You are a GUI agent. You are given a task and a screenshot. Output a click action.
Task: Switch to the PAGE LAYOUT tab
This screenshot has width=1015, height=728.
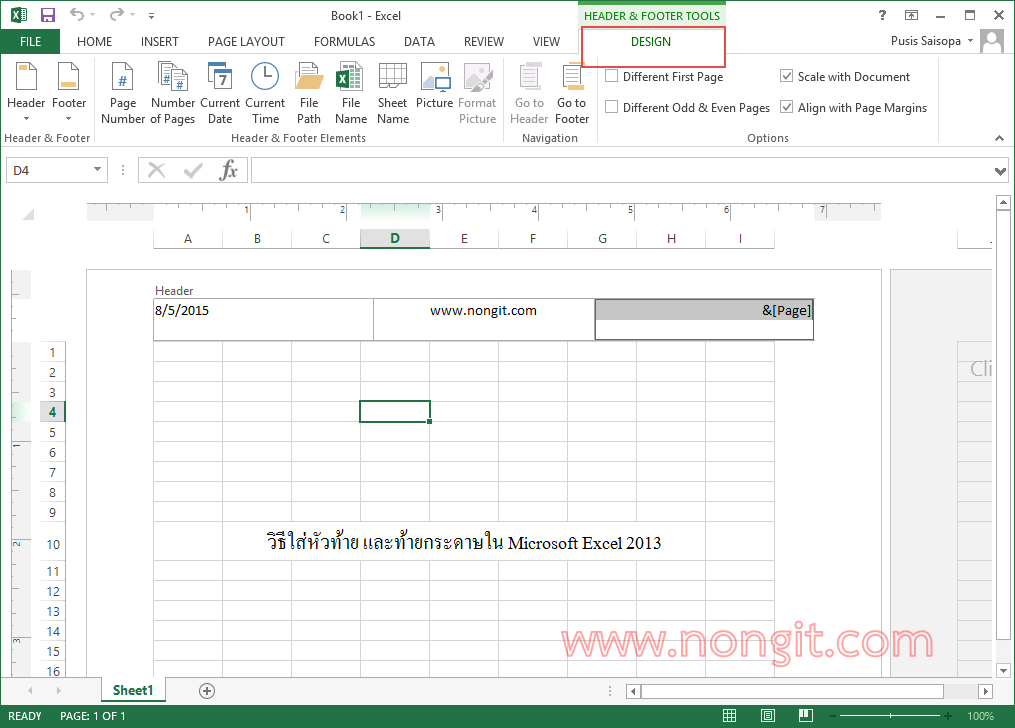tap(246, 41)
